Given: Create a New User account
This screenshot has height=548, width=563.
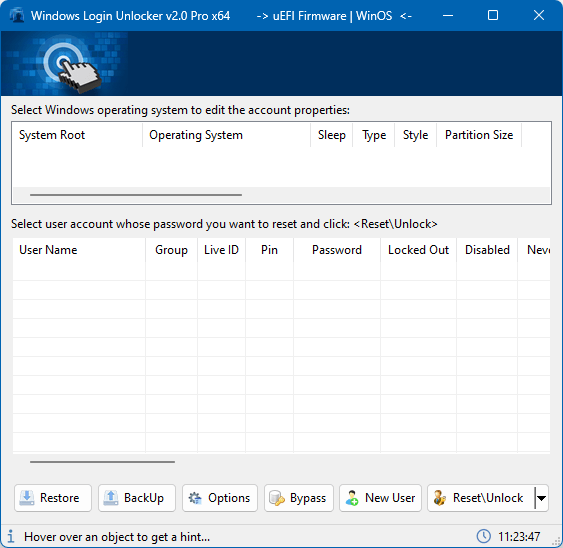Looking at the screenshot, I should click(x=380, y=498).
